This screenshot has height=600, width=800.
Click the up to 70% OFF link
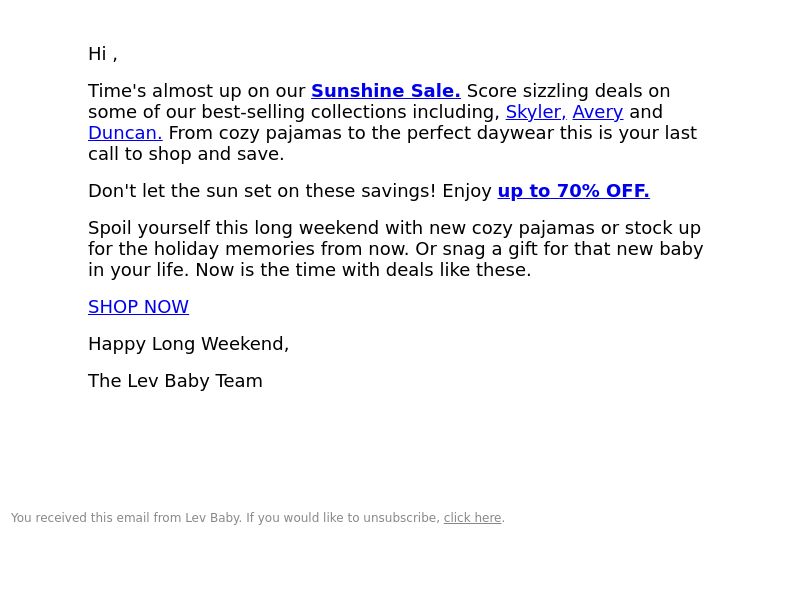(573, 191)
